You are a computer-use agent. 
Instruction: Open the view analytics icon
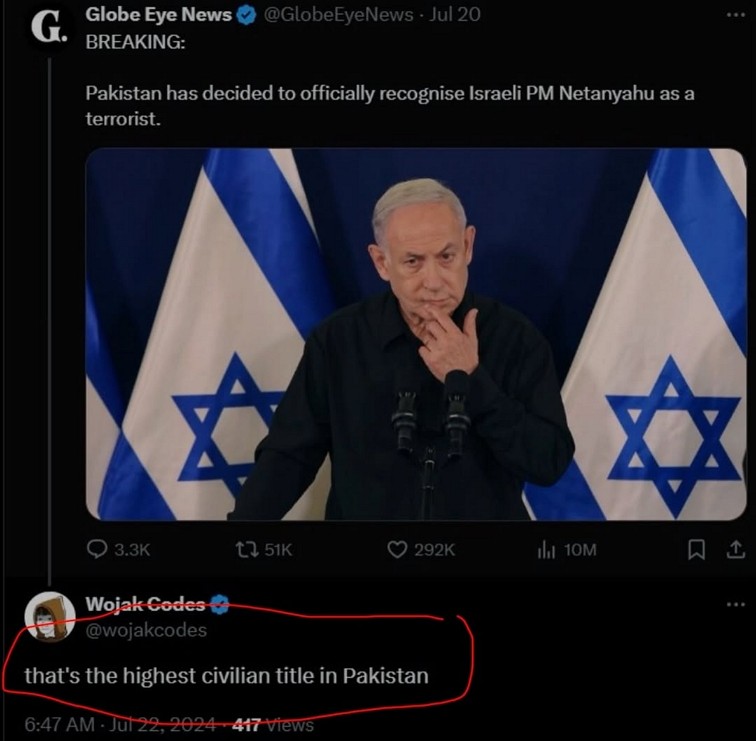pyautogui.click(x=546, y=549)
